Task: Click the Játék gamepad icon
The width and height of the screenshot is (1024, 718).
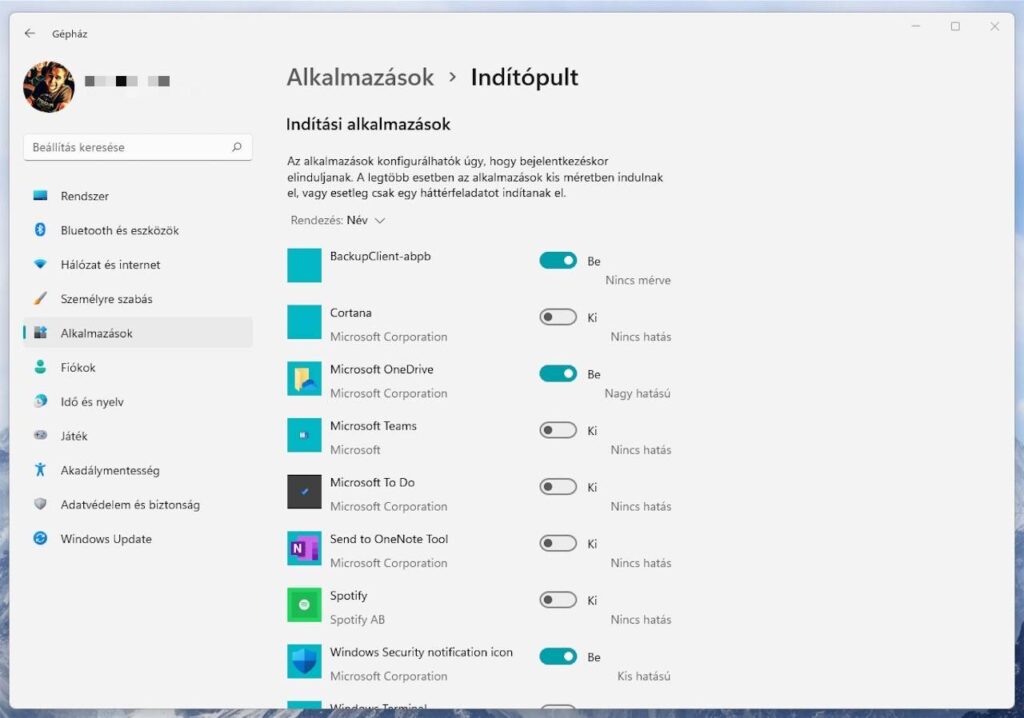Action: click(x=40, y=435)
